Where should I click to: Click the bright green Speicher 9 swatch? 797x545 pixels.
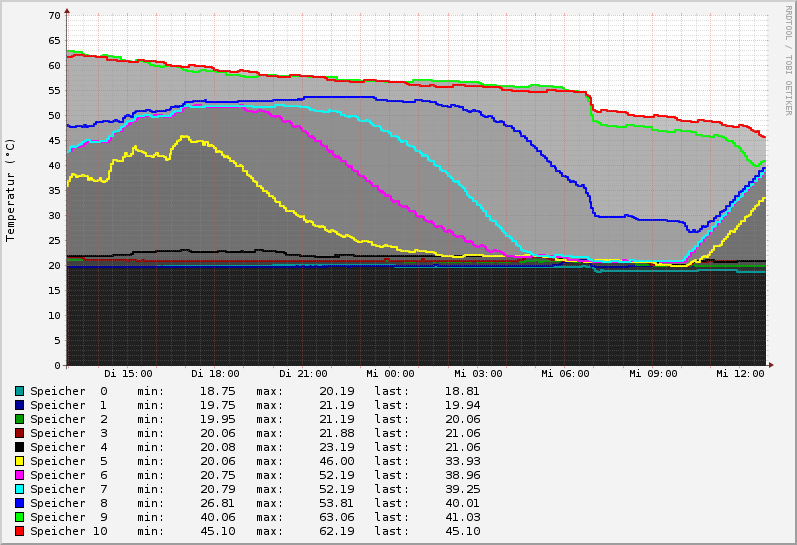(19, 517)
